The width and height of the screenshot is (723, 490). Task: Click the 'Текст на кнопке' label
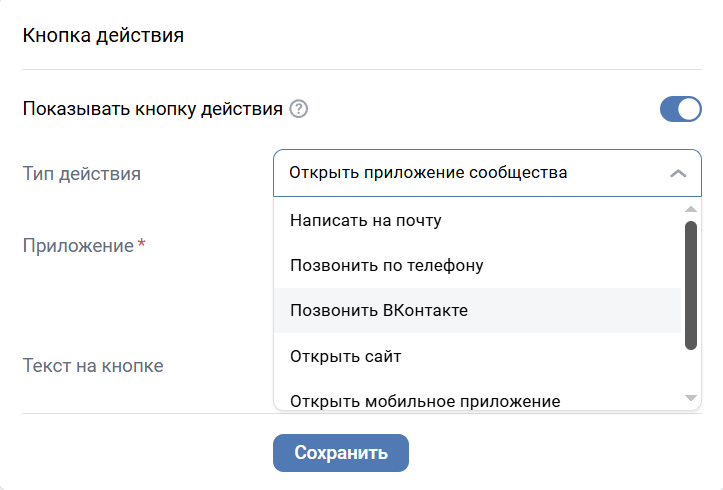pyautogui.click(x=93, y=365)
